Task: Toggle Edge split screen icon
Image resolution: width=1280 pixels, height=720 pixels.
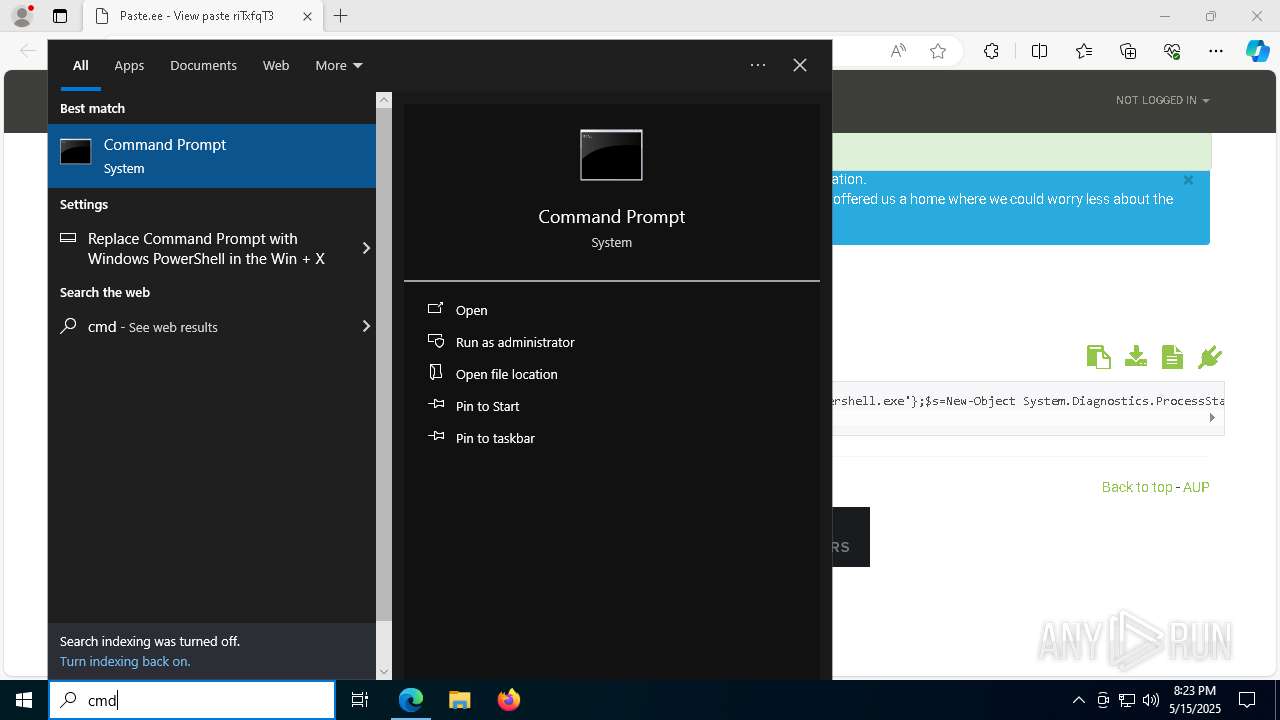Action: (1039, 51)
